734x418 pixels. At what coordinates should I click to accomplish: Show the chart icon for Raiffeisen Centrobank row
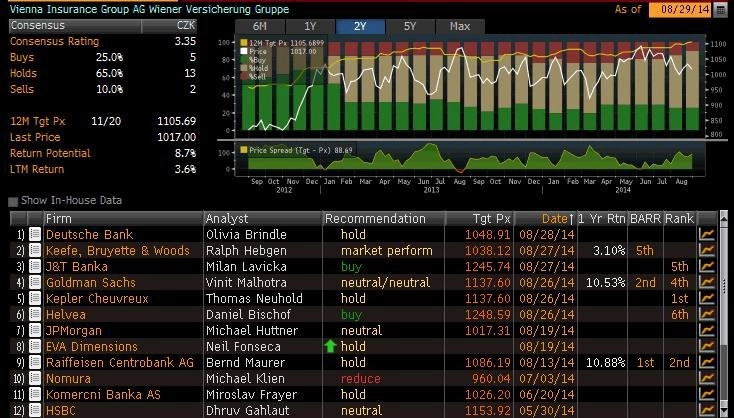pos(707,362)
